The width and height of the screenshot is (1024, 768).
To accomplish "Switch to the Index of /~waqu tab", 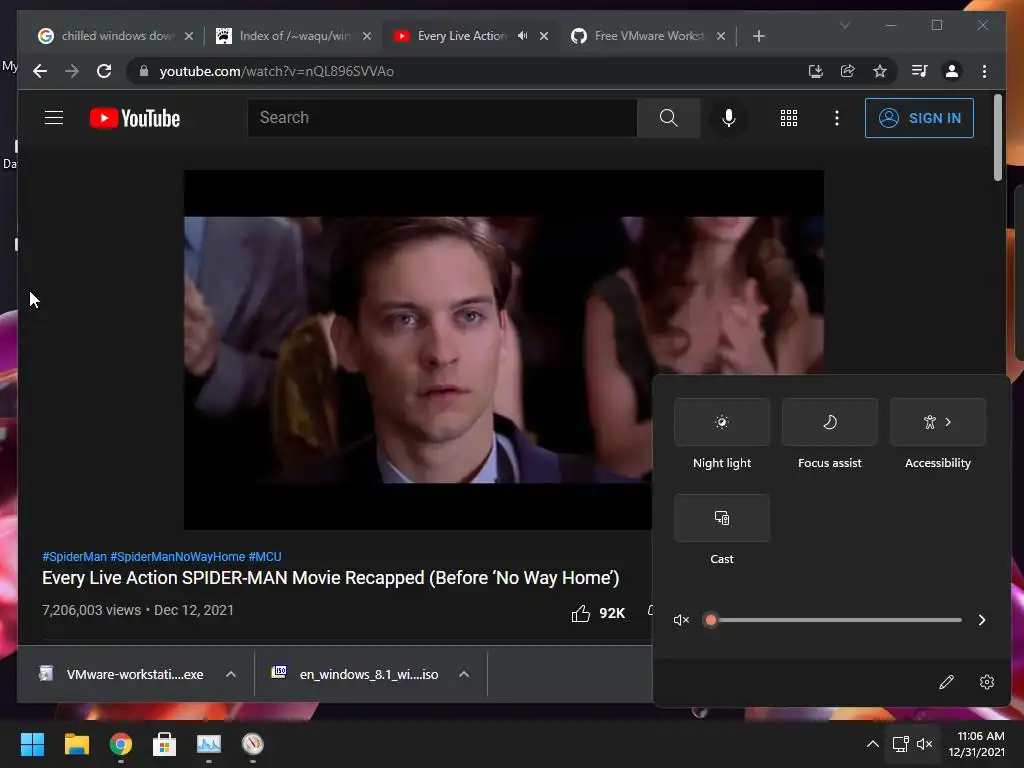I will click(294, 36).
